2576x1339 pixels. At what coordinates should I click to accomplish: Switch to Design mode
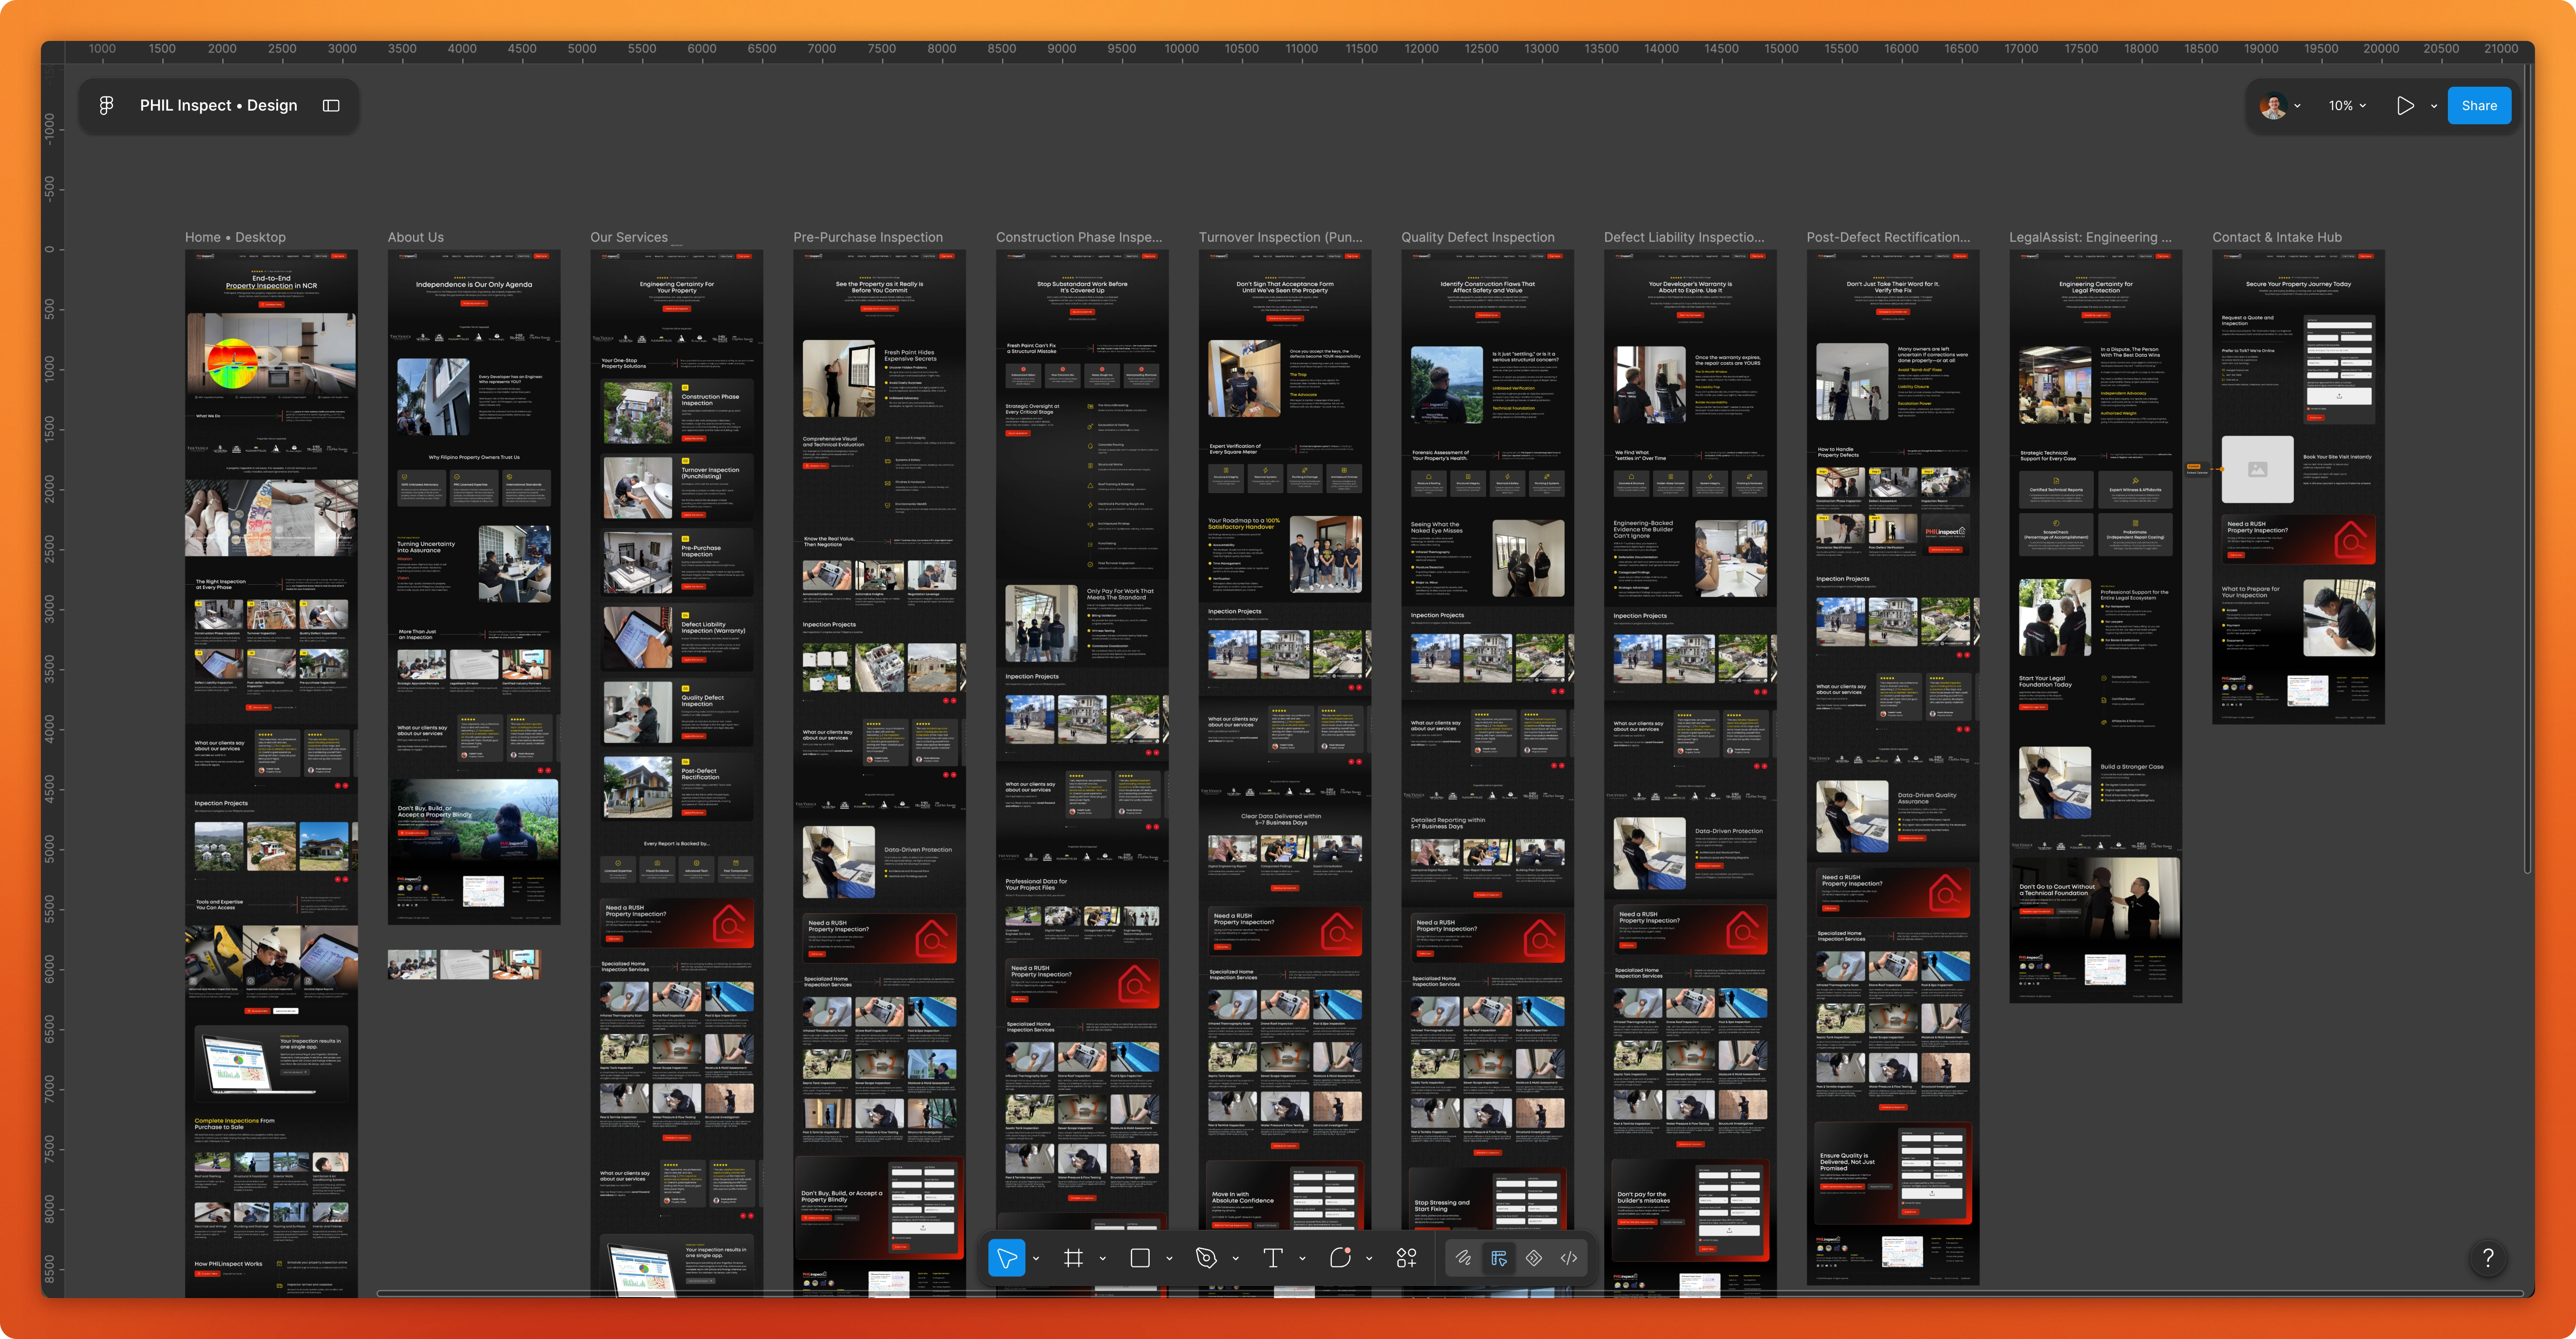pyautogui.click(x=1498, y=1258)
